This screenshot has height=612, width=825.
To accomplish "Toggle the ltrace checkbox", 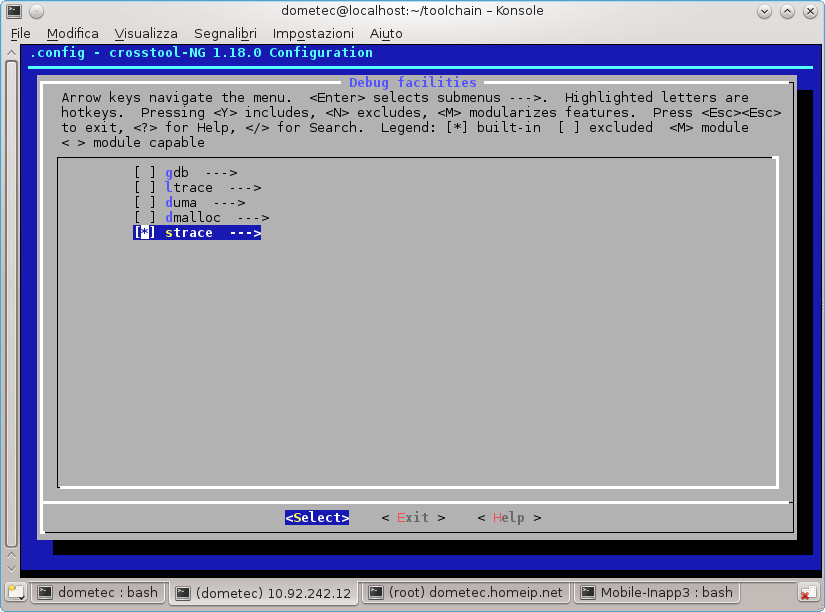I will pos(145,187).
